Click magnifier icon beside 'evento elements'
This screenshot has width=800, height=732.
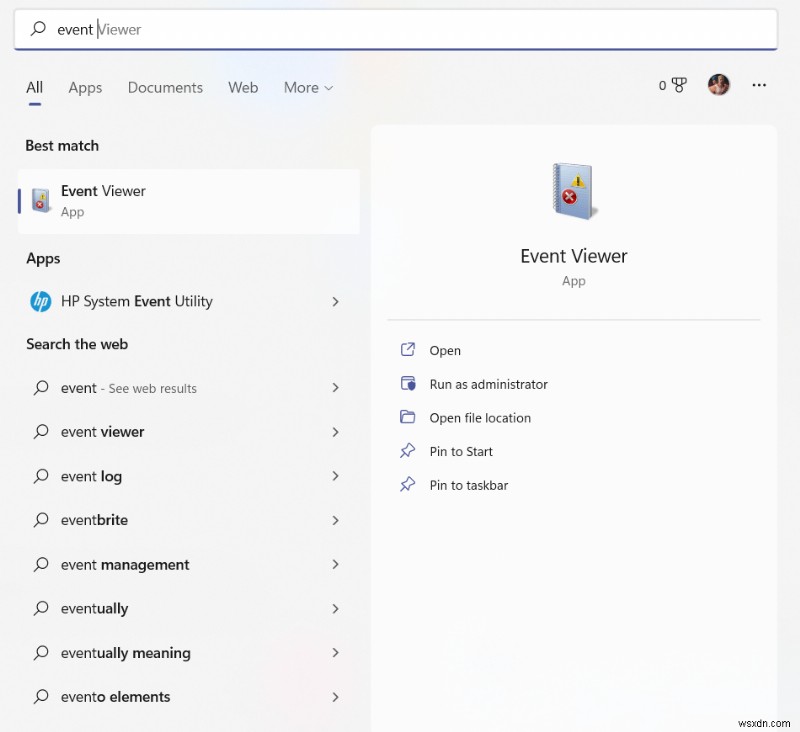pos(41,696)
